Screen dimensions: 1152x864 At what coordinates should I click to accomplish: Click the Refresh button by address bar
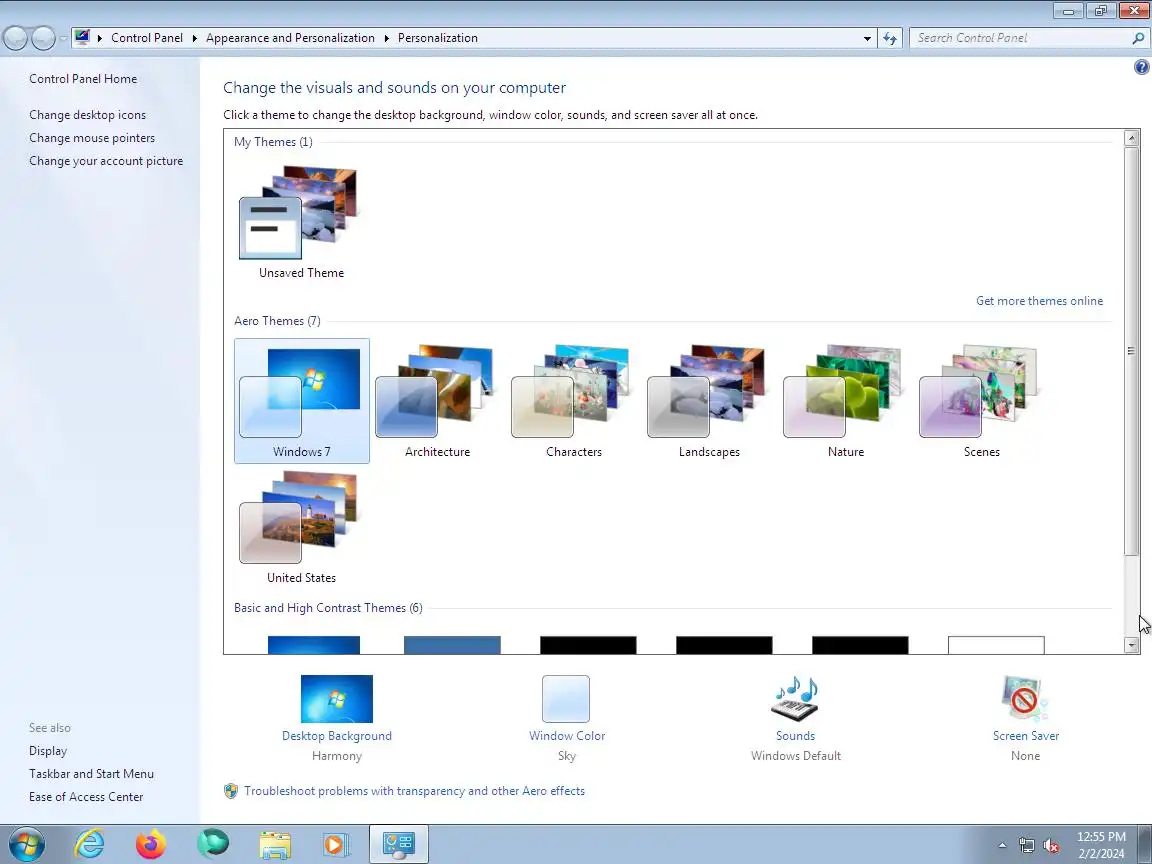click(890, 38)
